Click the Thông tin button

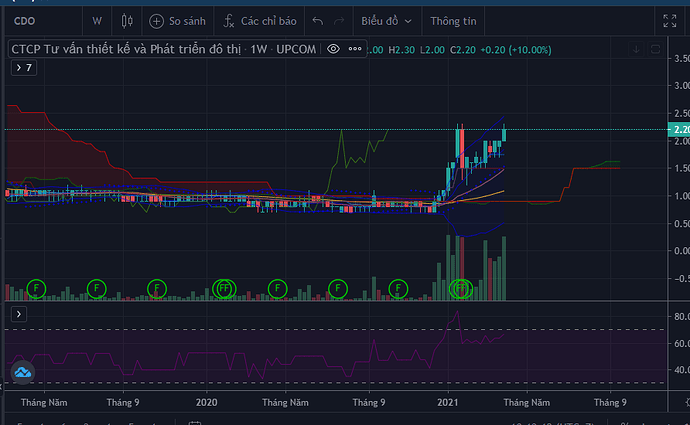[453, 20]
